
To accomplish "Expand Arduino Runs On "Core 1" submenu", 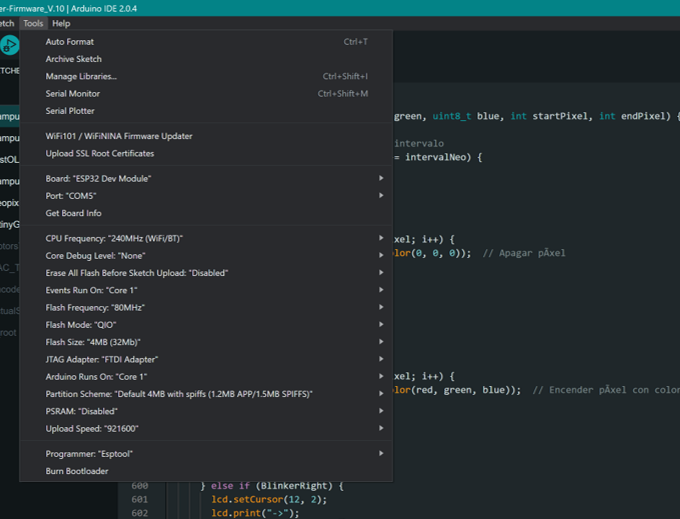I will point(206,377).
